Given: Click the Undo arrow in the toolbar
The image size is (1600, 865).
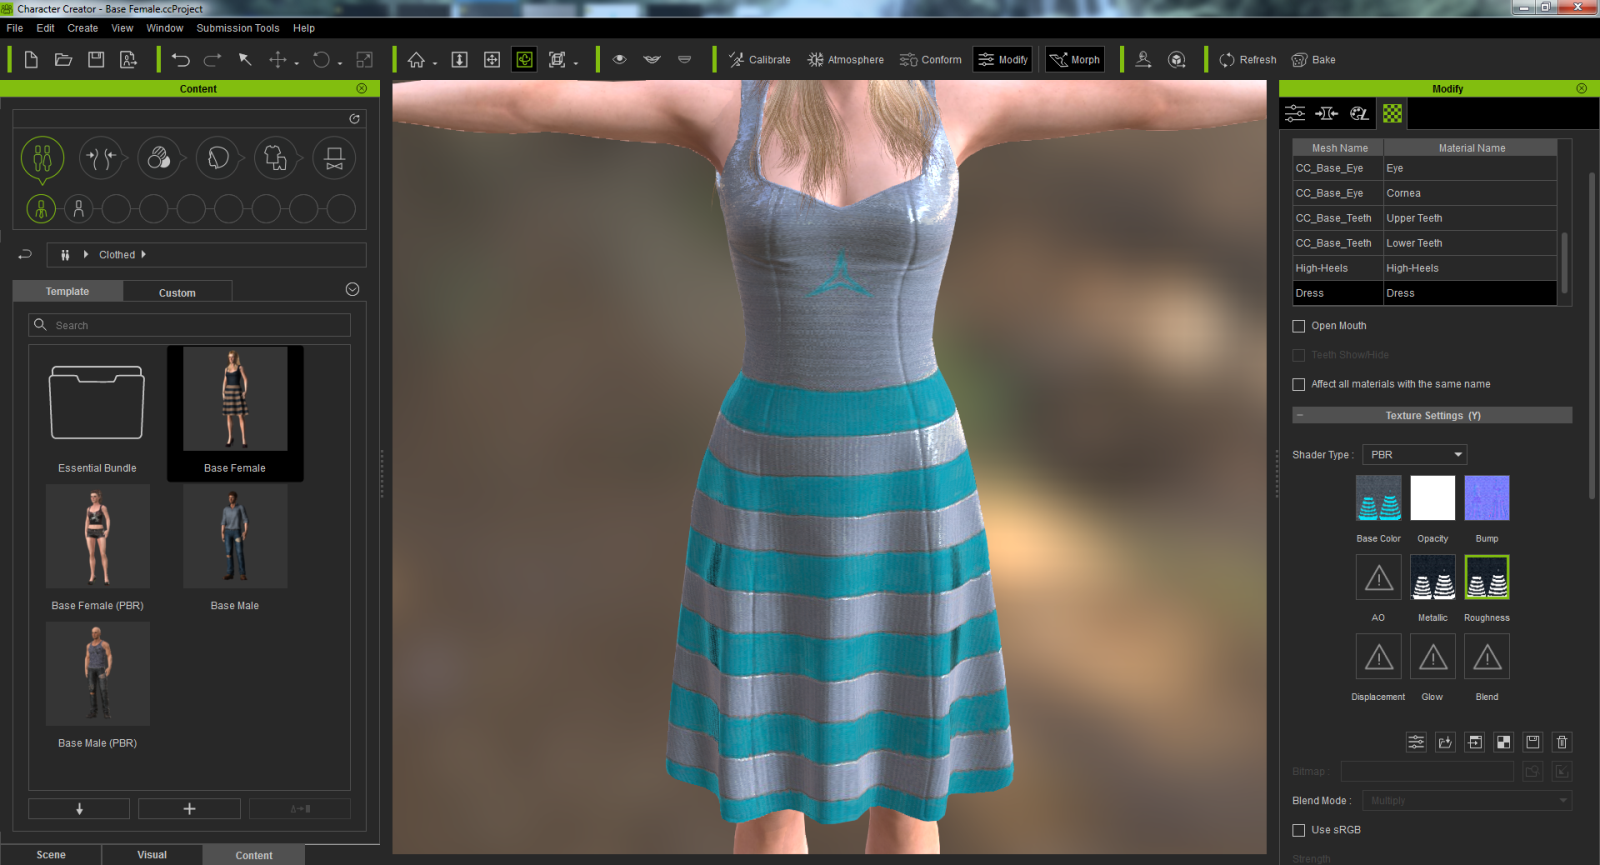Looking at the screenshot, I should [x=180, y=60].
